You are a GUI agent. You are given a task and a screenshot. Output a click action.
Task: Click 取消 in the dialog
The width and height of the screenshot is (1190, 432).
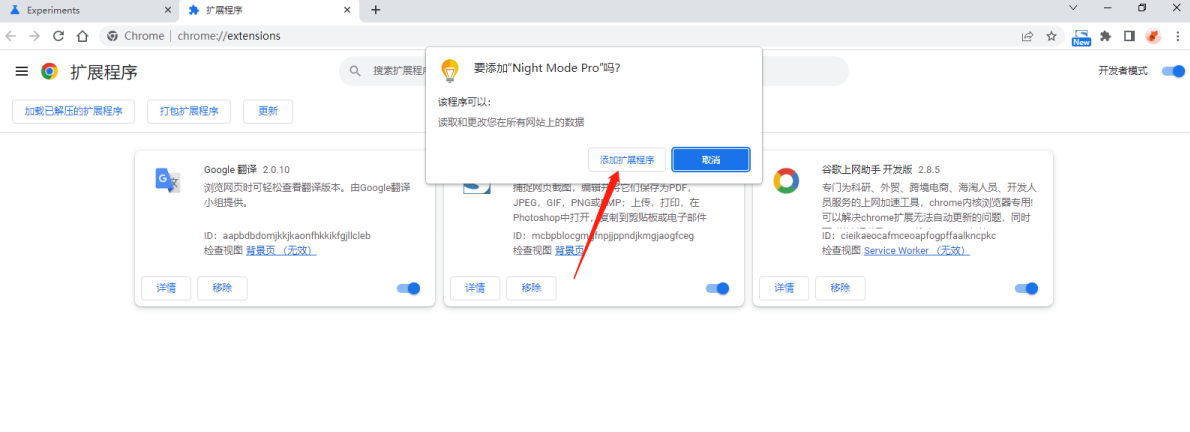pos(711,159)
